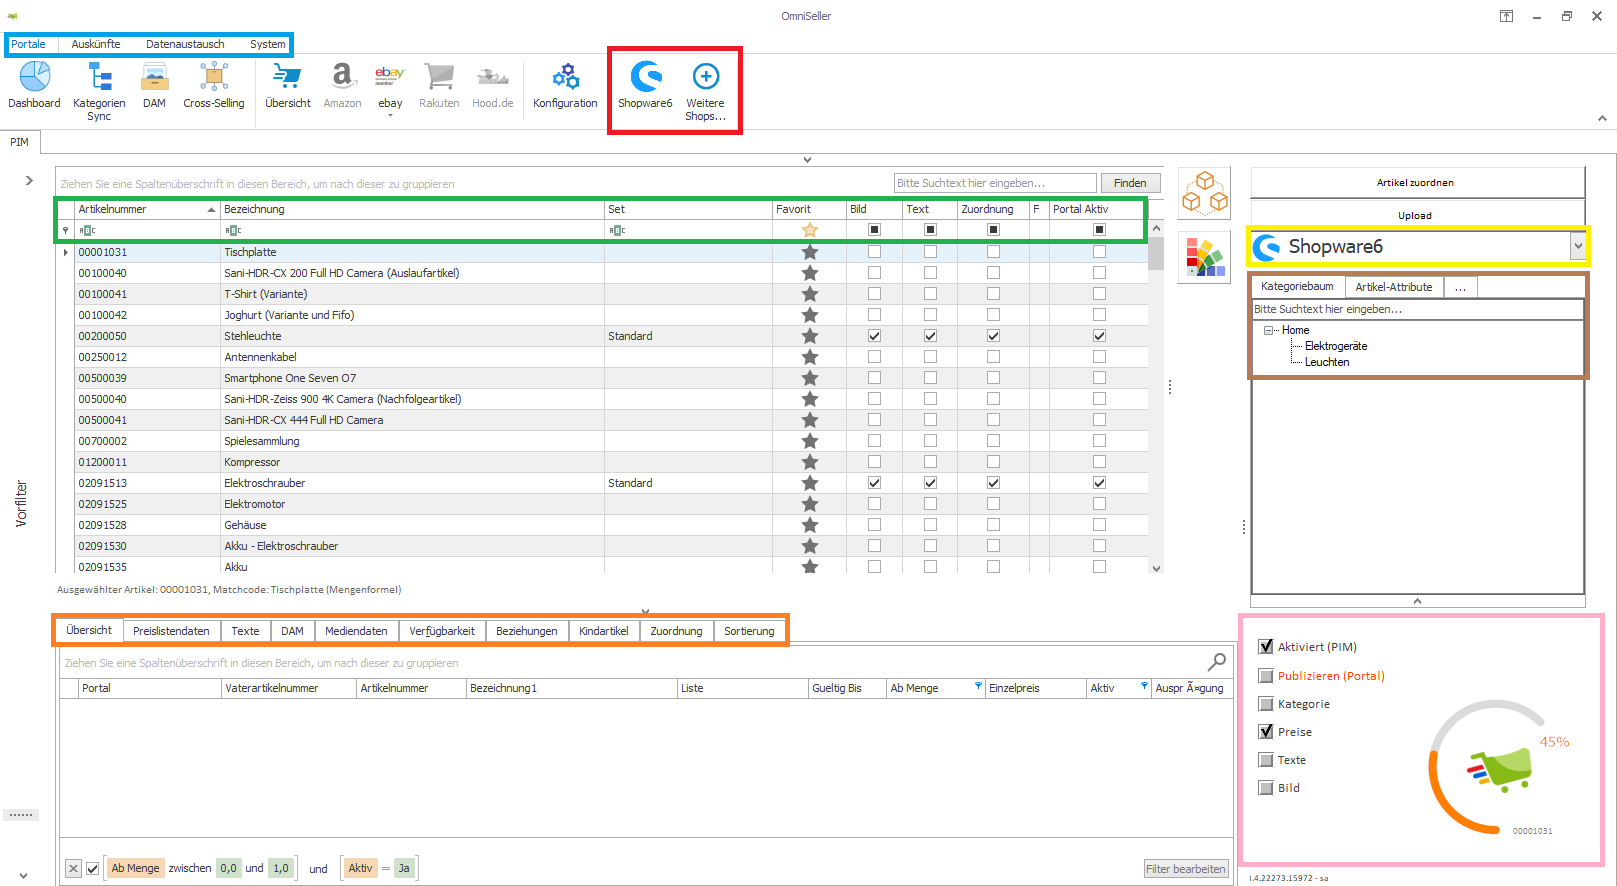Expand the Vorfilter side panel arrow
Viewport: 1617px width, 886px height.
tap(29, 181)
